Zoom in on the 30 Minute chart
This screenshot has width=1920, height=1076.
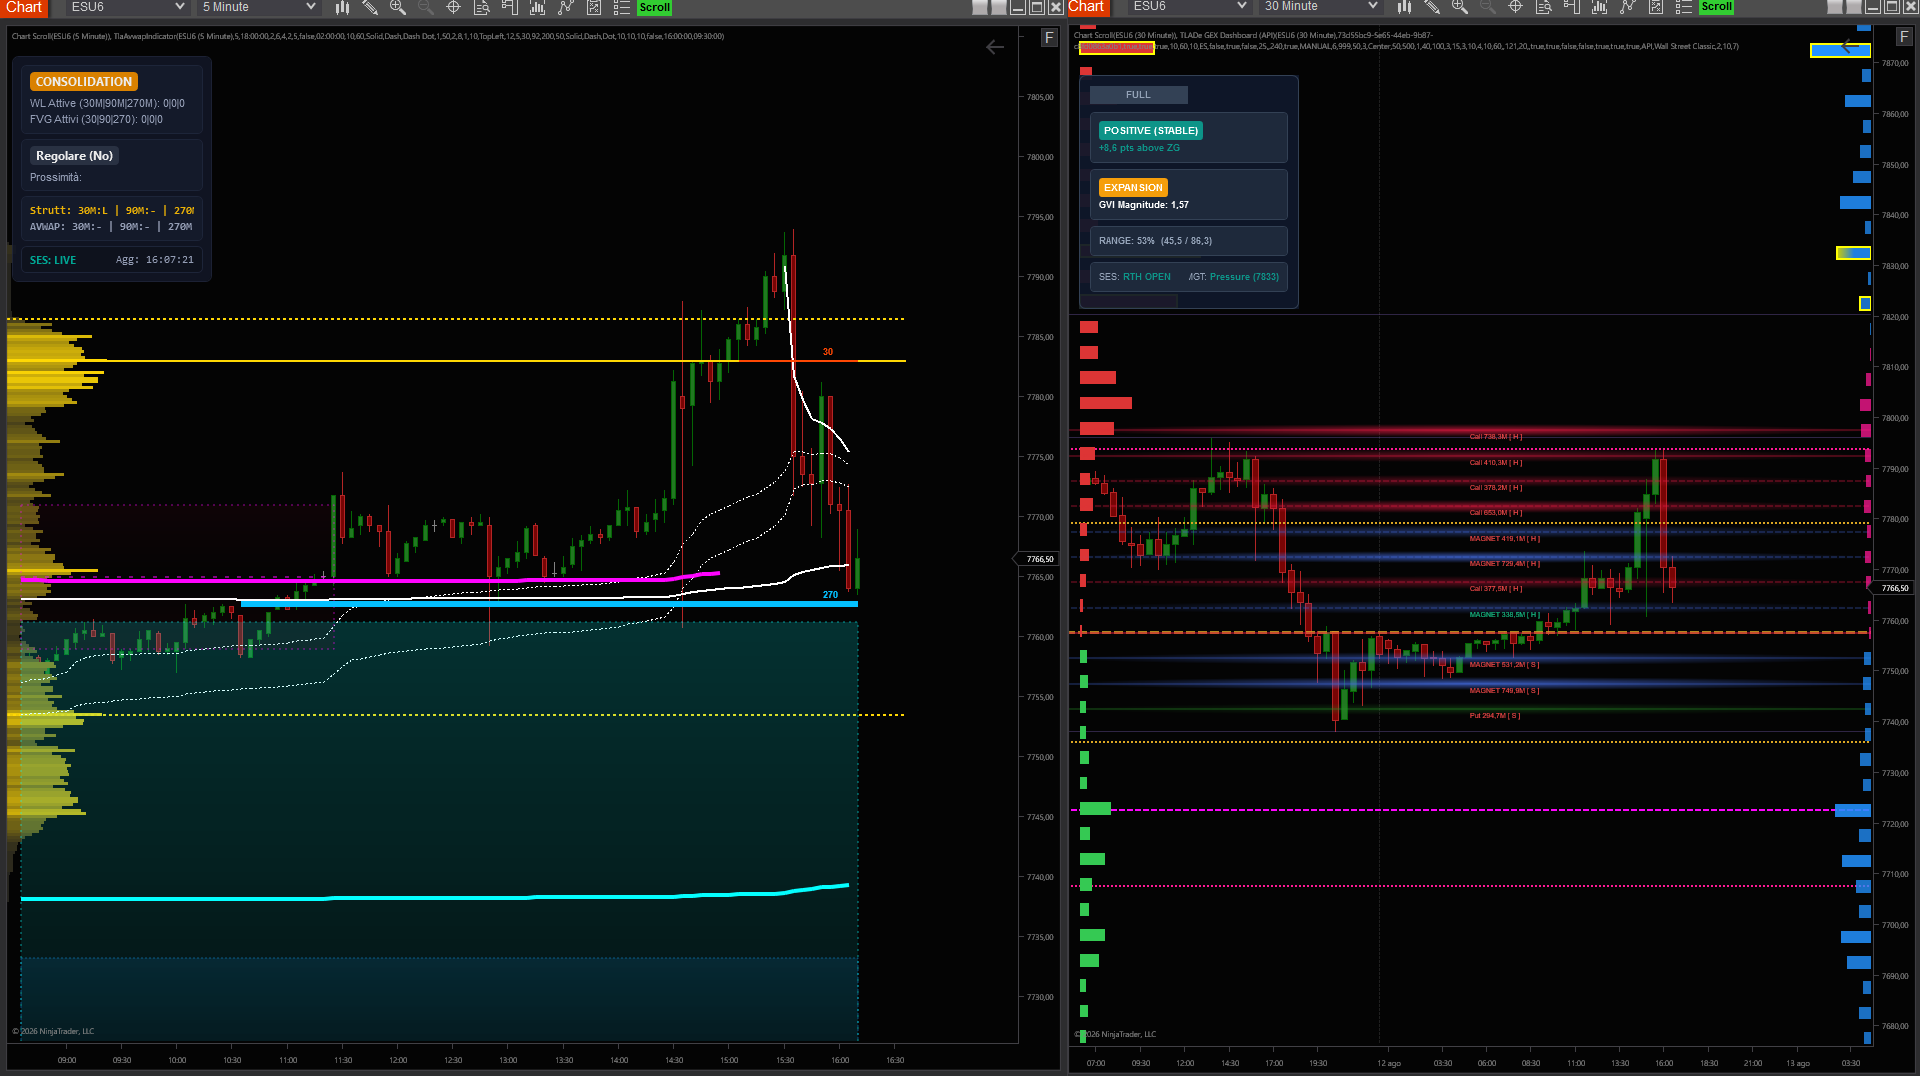[x=1460, y=7]
